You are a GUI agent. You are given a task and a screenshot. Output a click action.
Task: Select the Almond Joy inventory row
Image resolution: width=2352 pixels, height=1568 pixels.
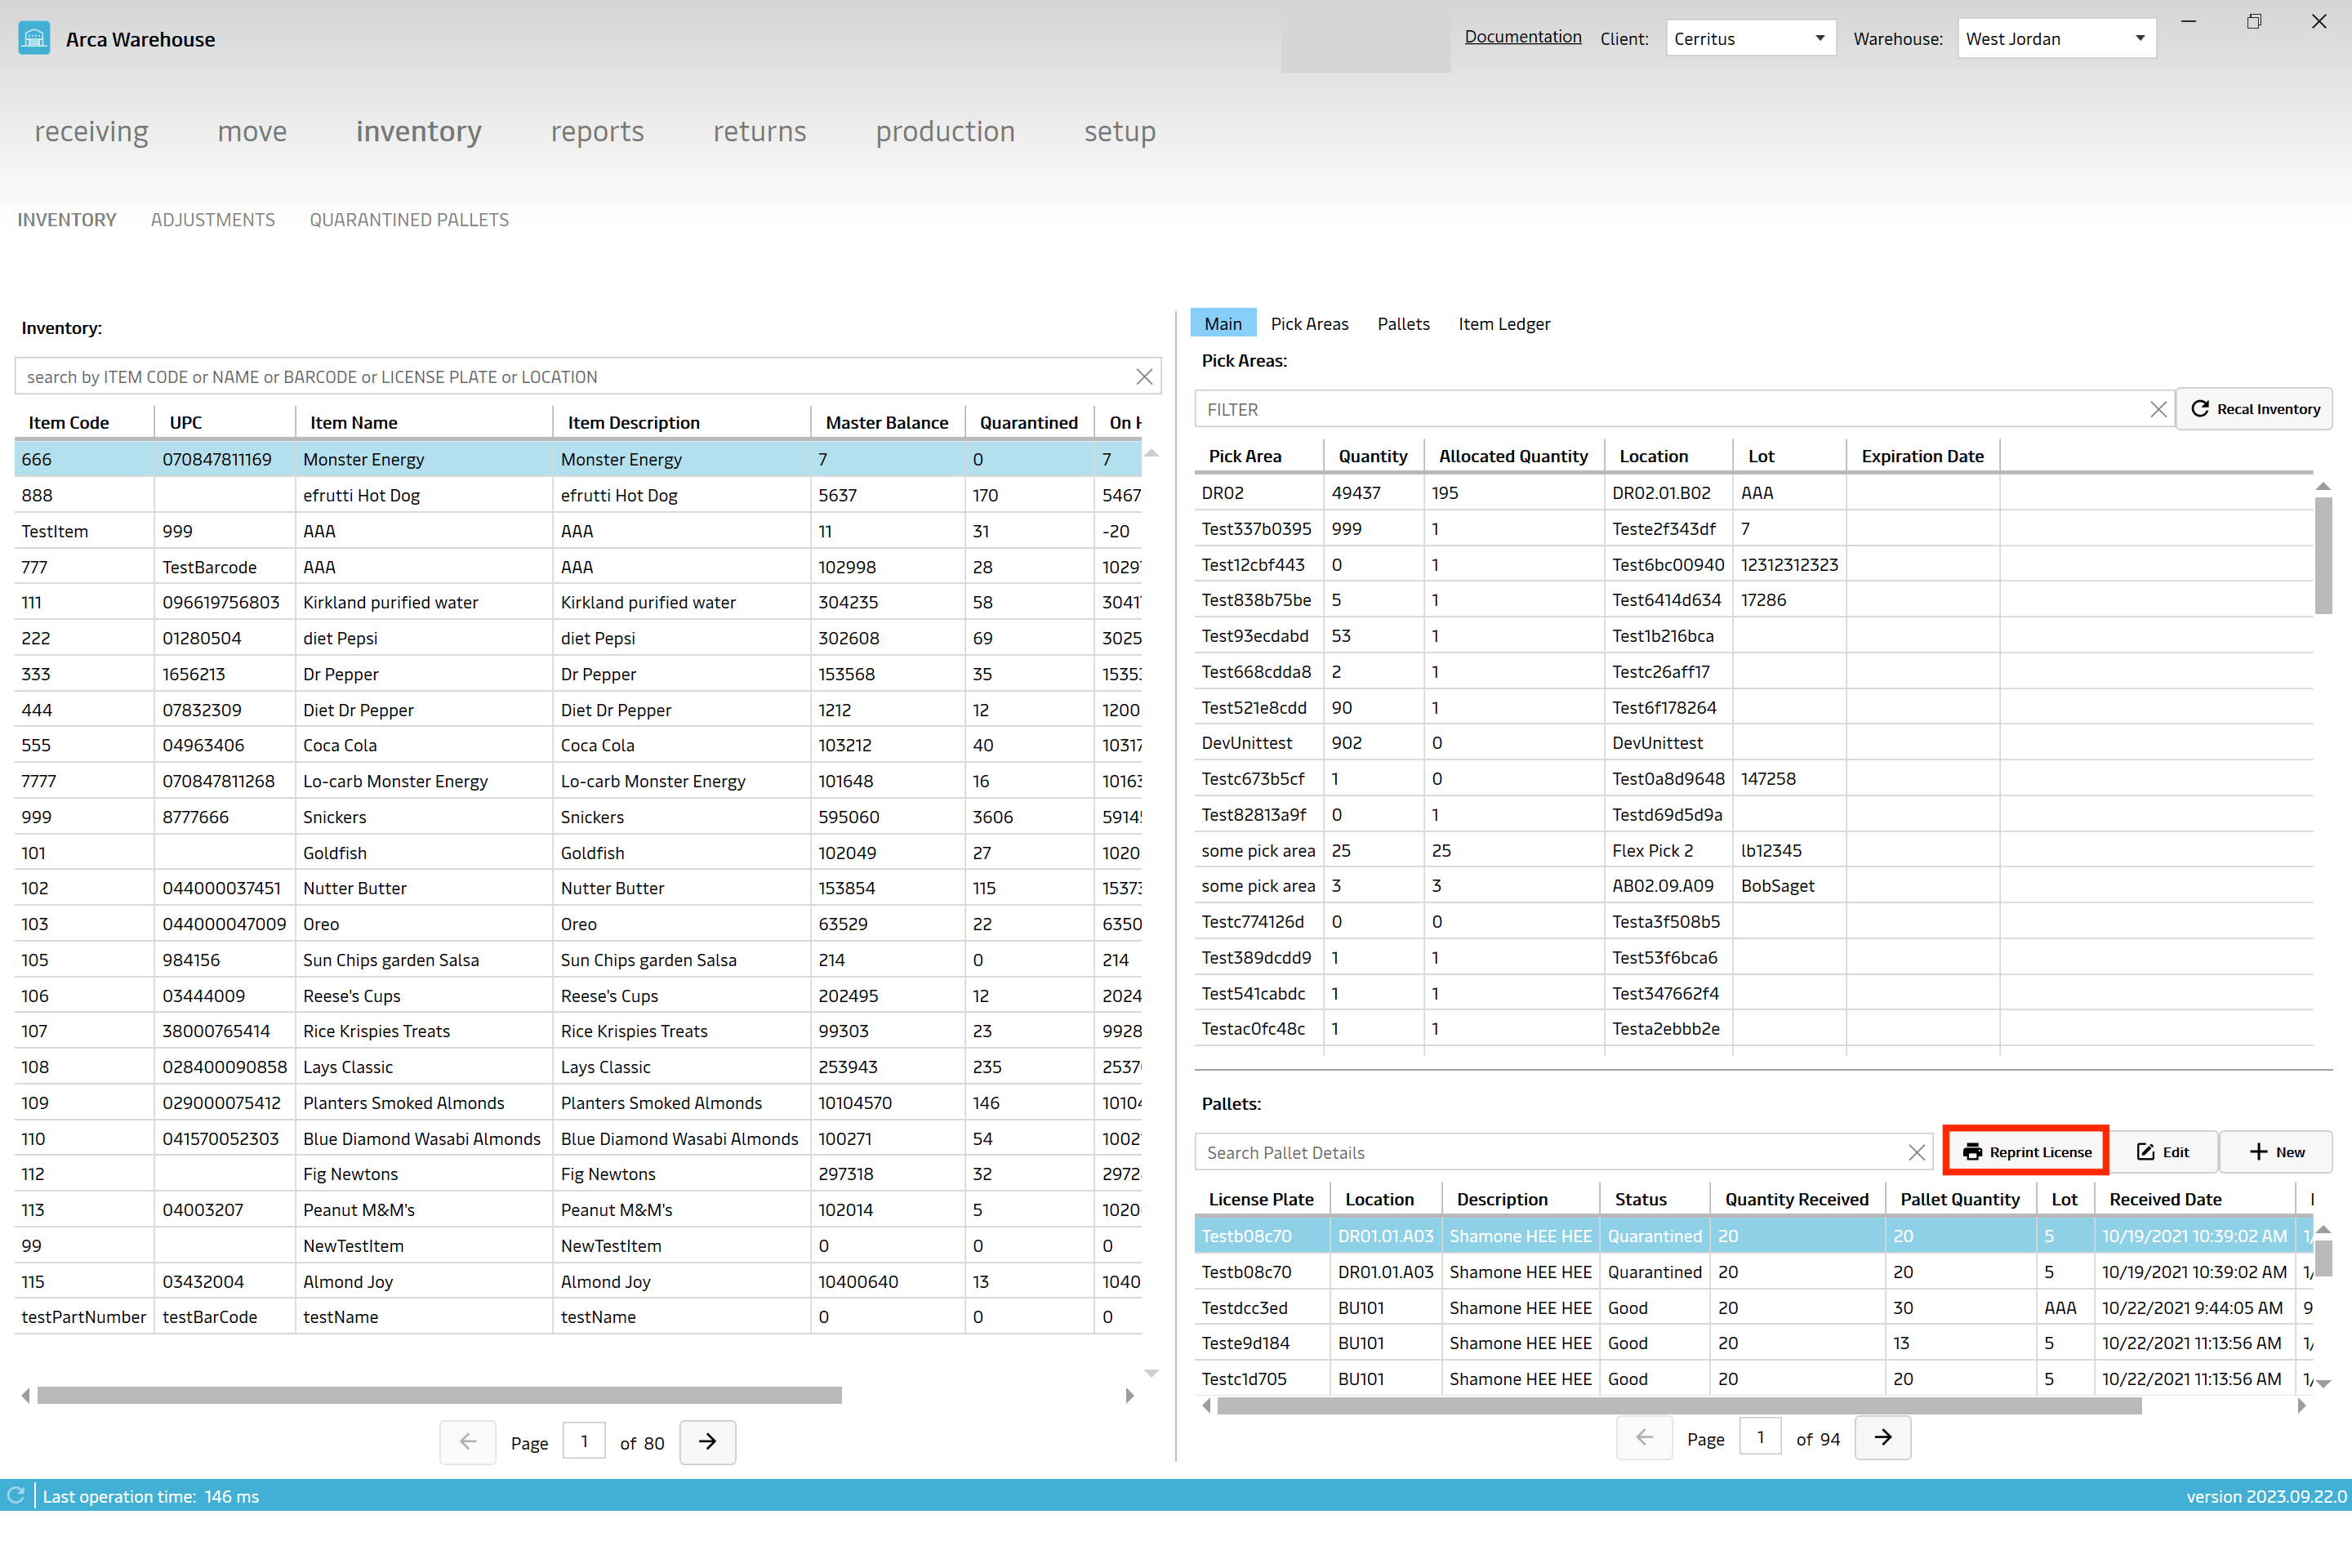click(578, 1283)
